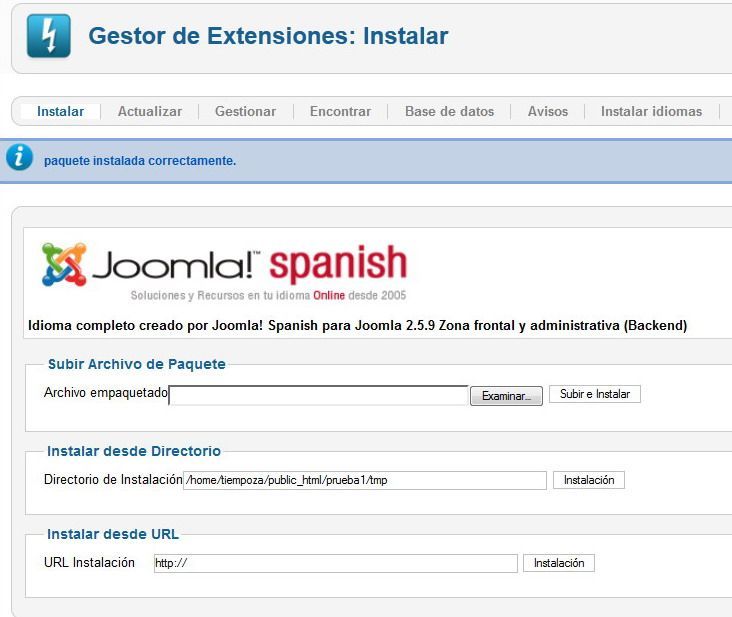
Task: Click the 'Archivo empaquetado' label
Action: (x=106, y=393)
